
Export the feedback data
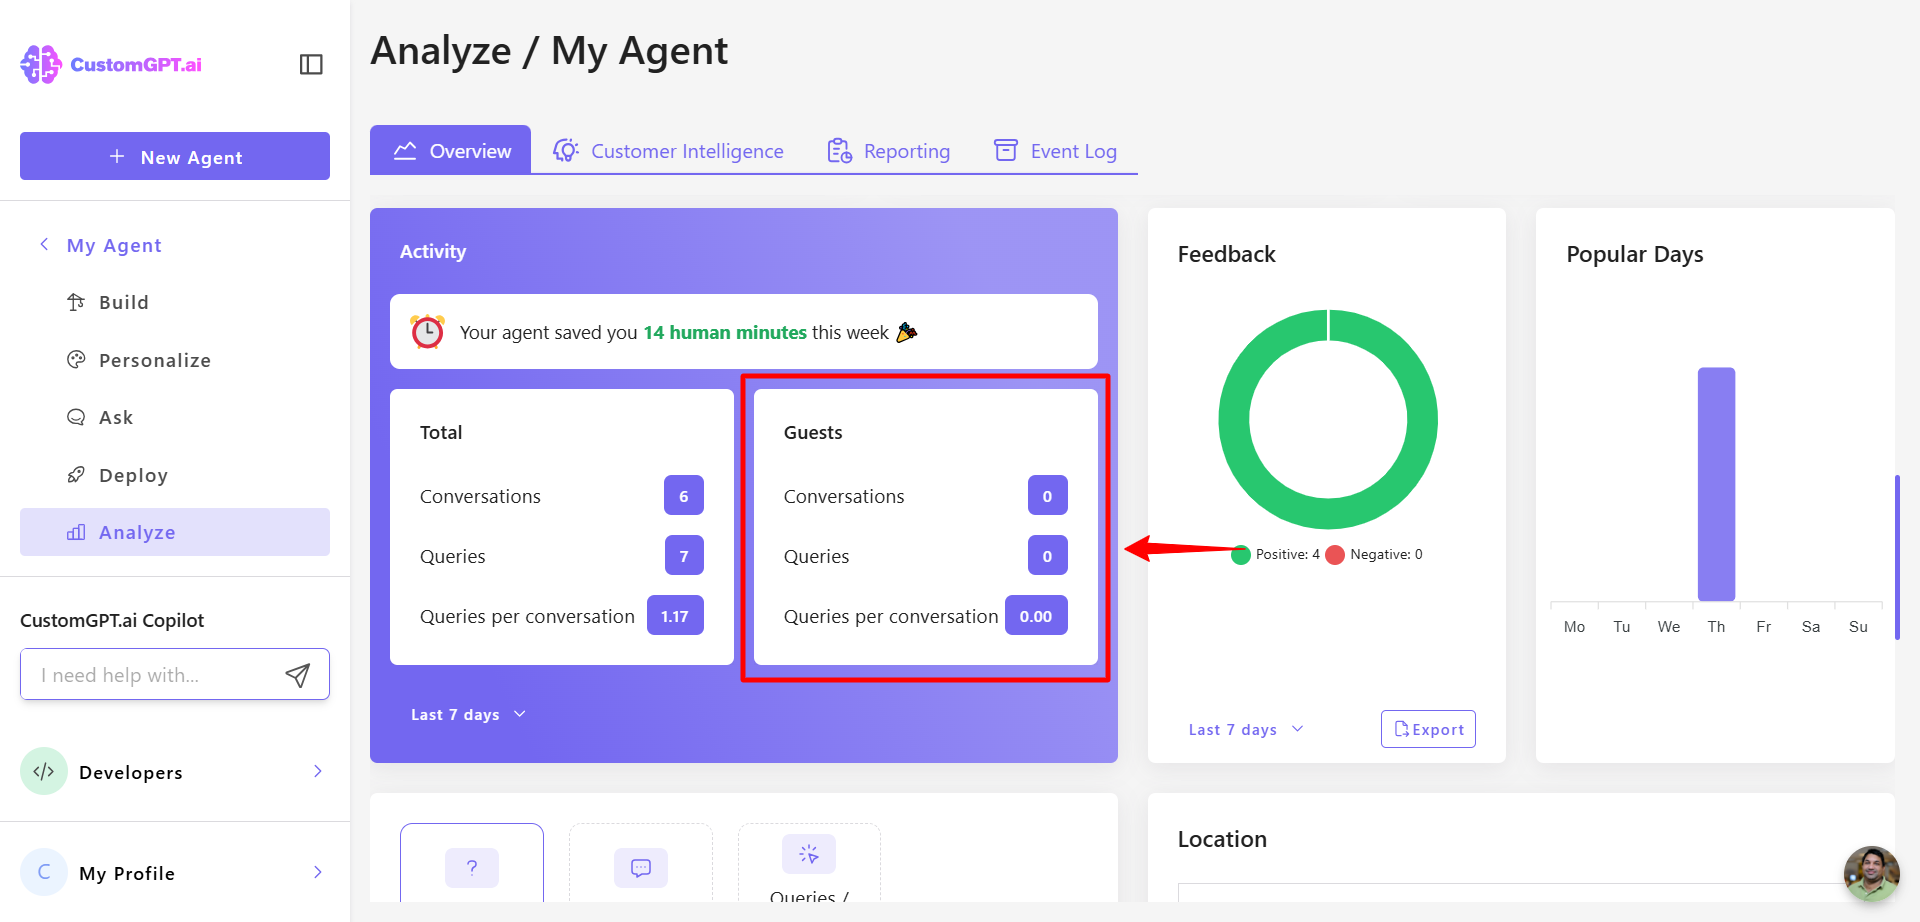pyautogui.click(x=1428, y=729)
